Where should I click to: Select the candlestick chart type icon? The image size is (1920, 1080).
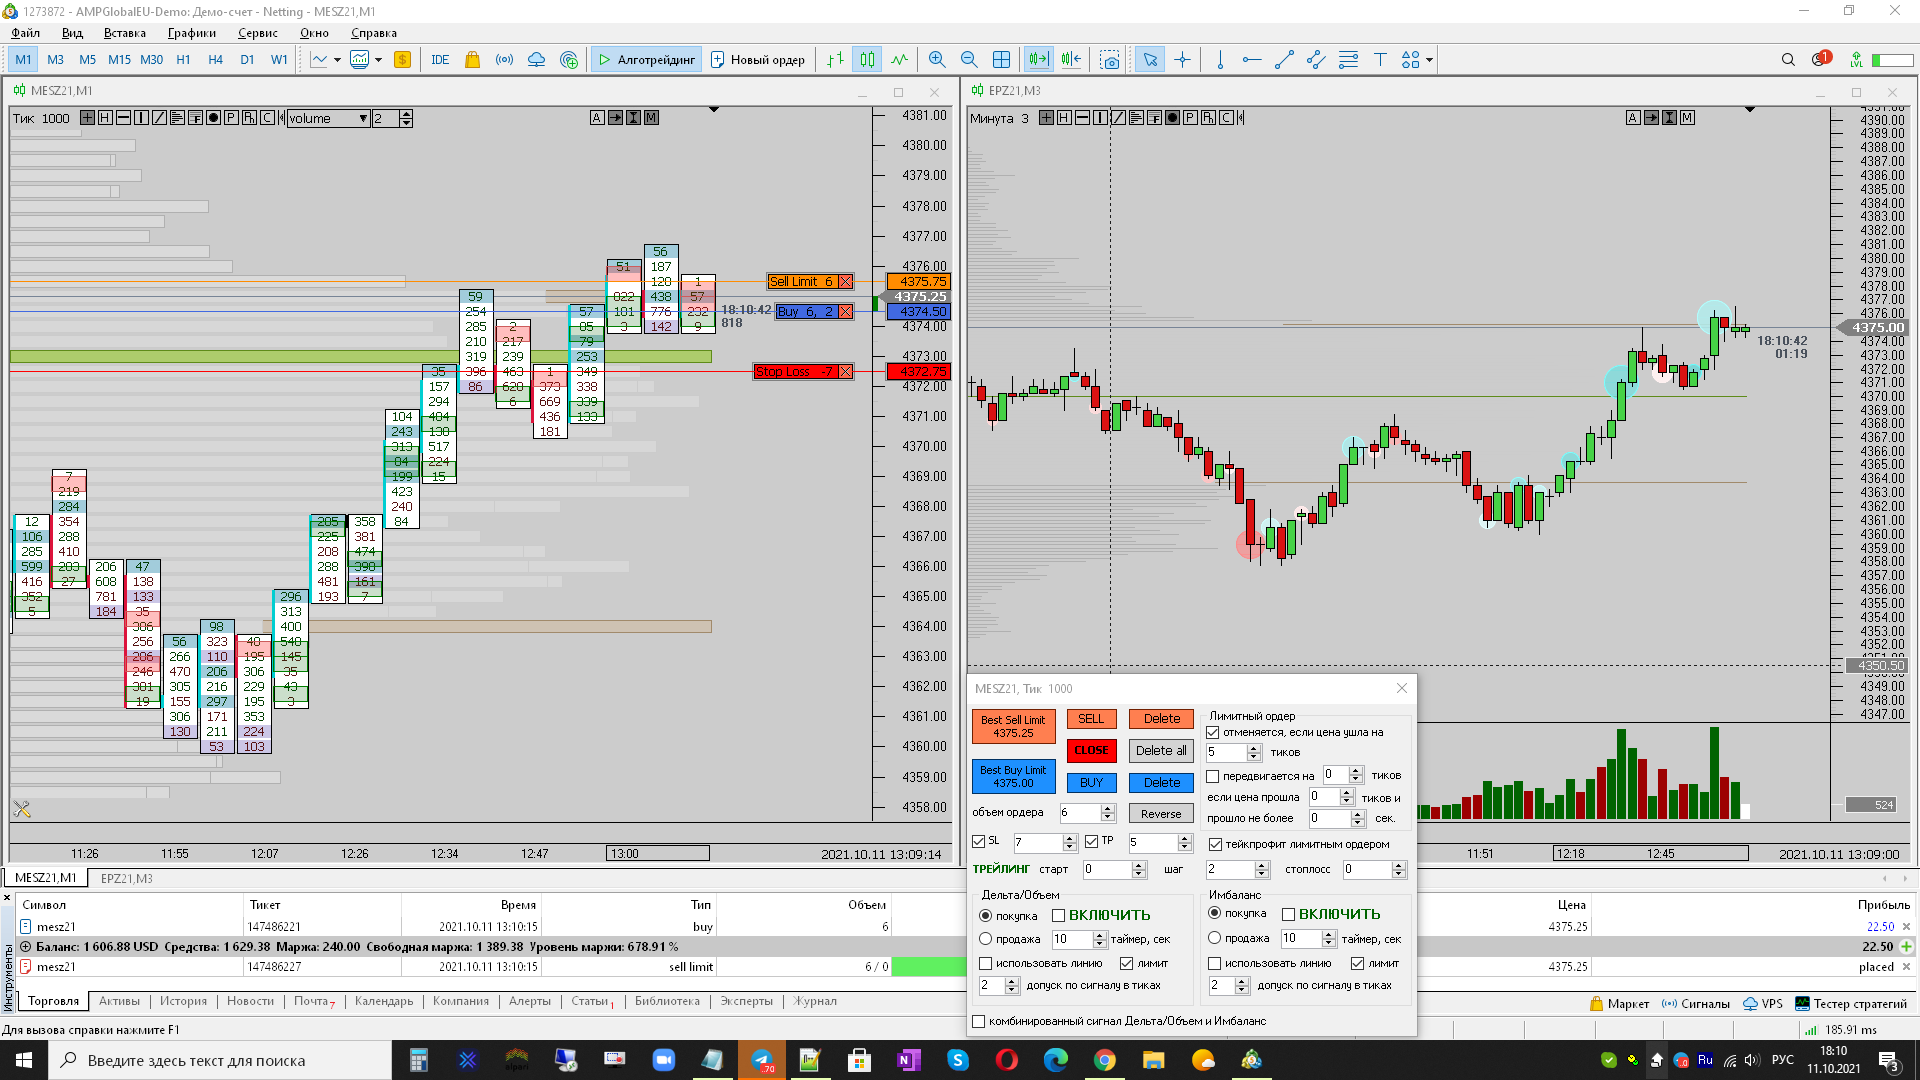pos(867,60)
